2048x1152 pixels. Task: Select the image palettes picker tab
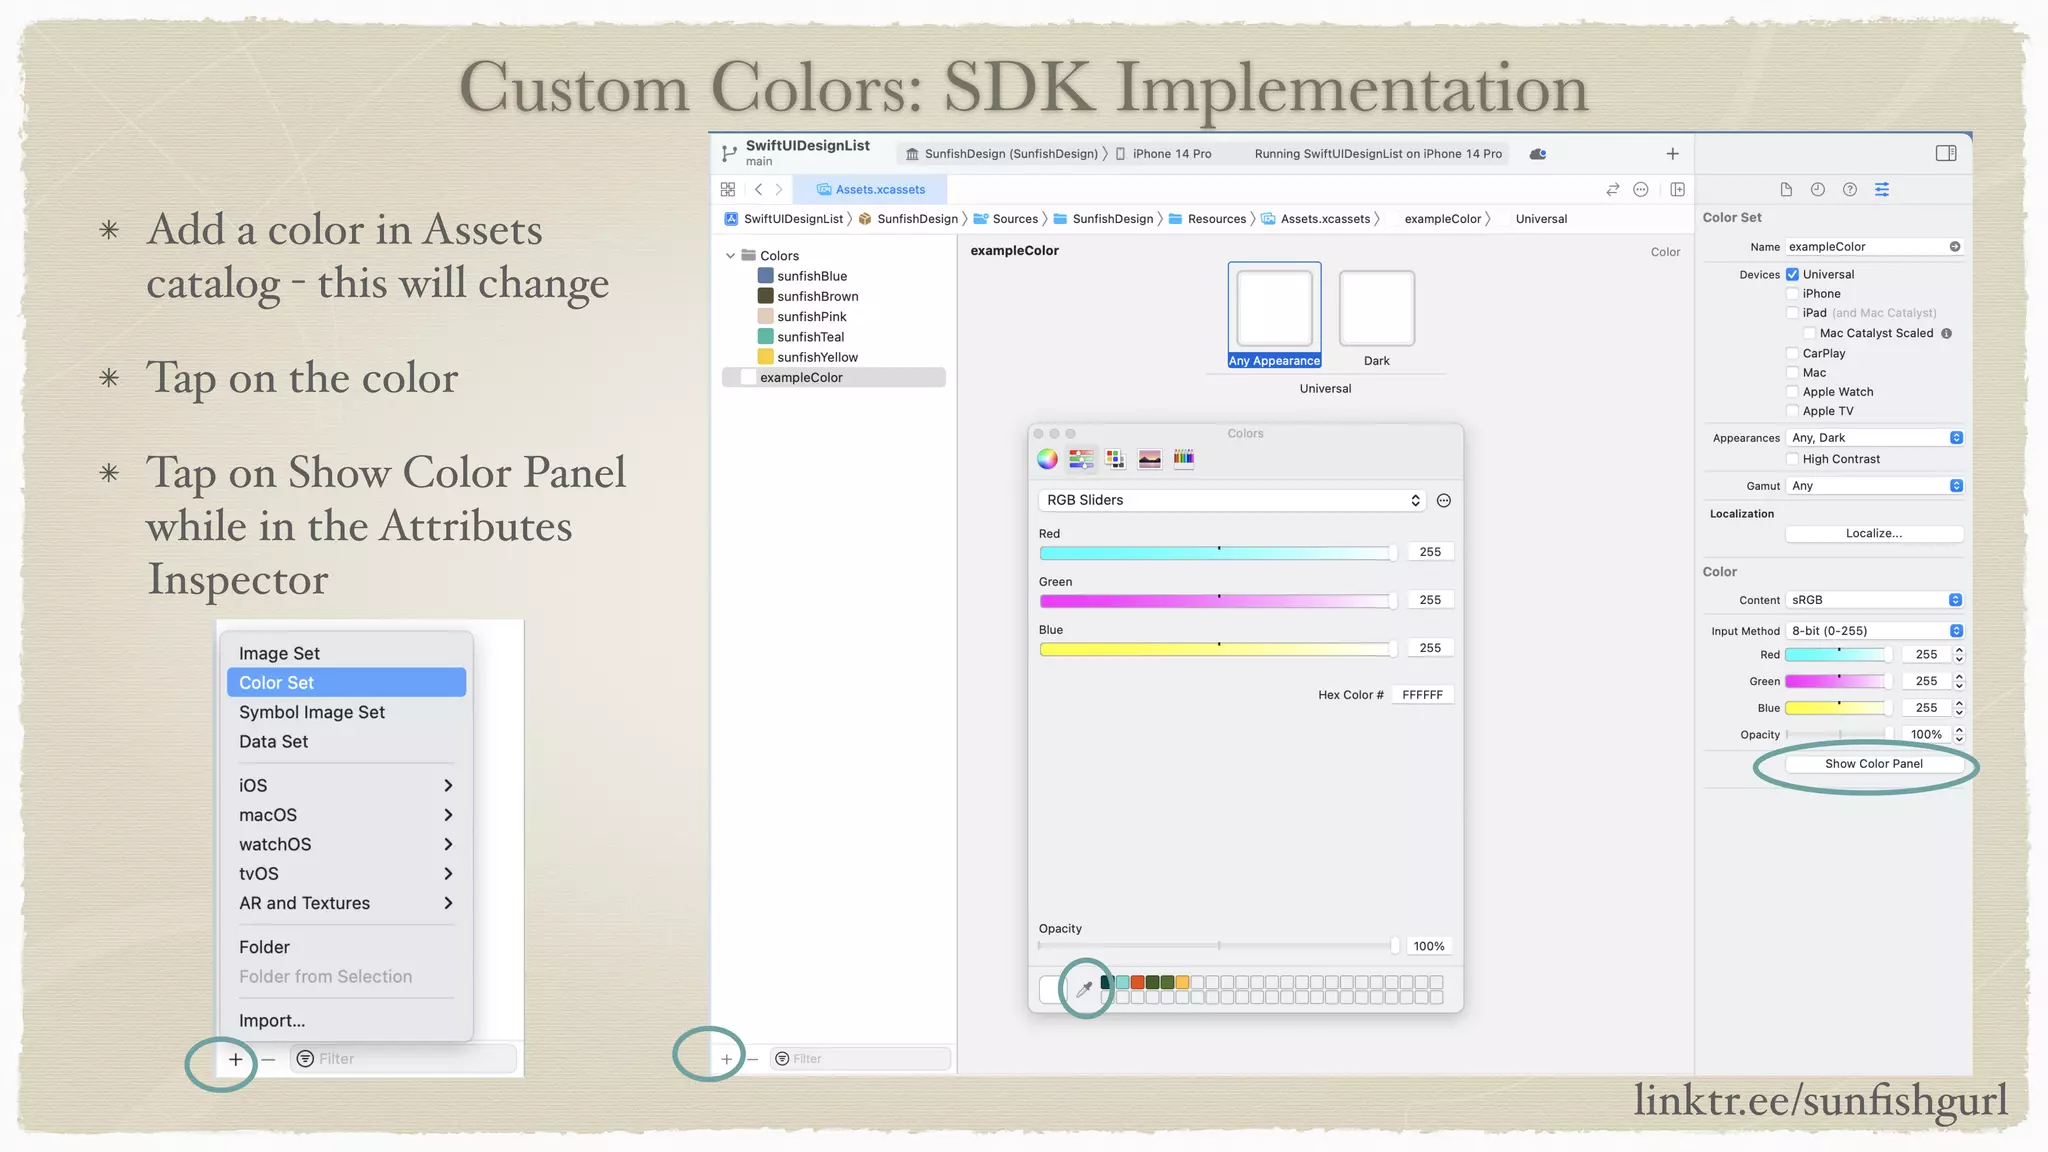point(1150,459)
